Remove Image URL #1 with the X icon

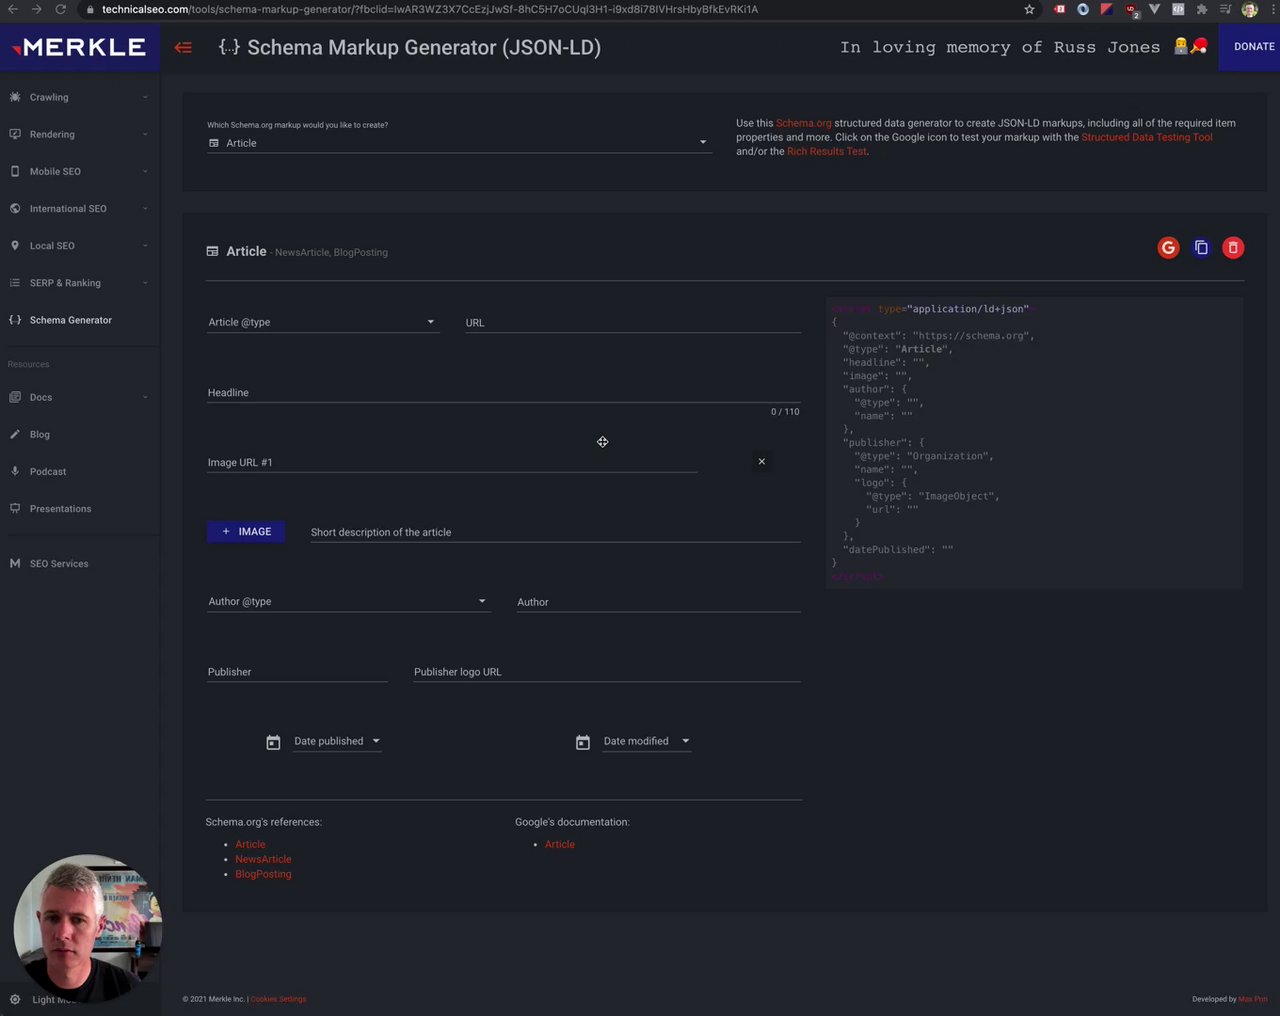coord(762,462)
